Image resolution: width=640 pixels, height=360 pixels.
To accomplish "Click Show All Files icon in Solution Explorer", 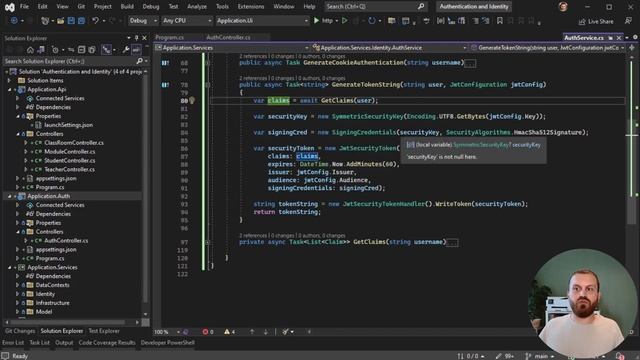I will pos(92,50).
